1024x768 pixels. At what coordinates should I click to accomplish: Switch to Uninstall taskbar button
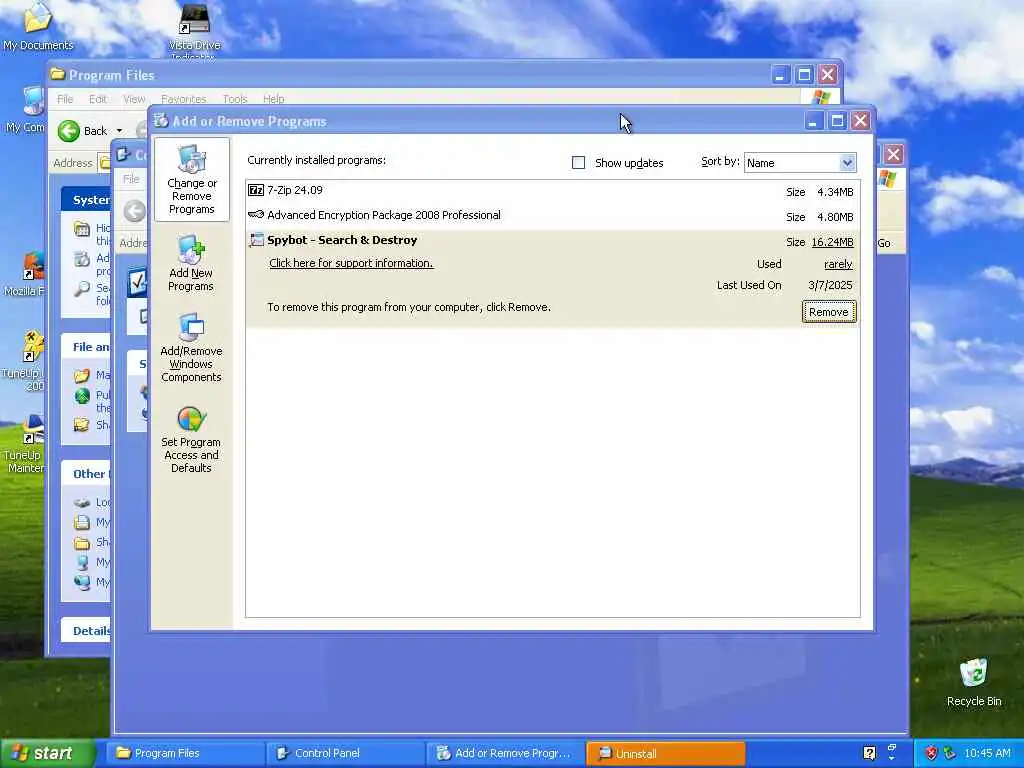pyautogui.click(x=665, y=753)
